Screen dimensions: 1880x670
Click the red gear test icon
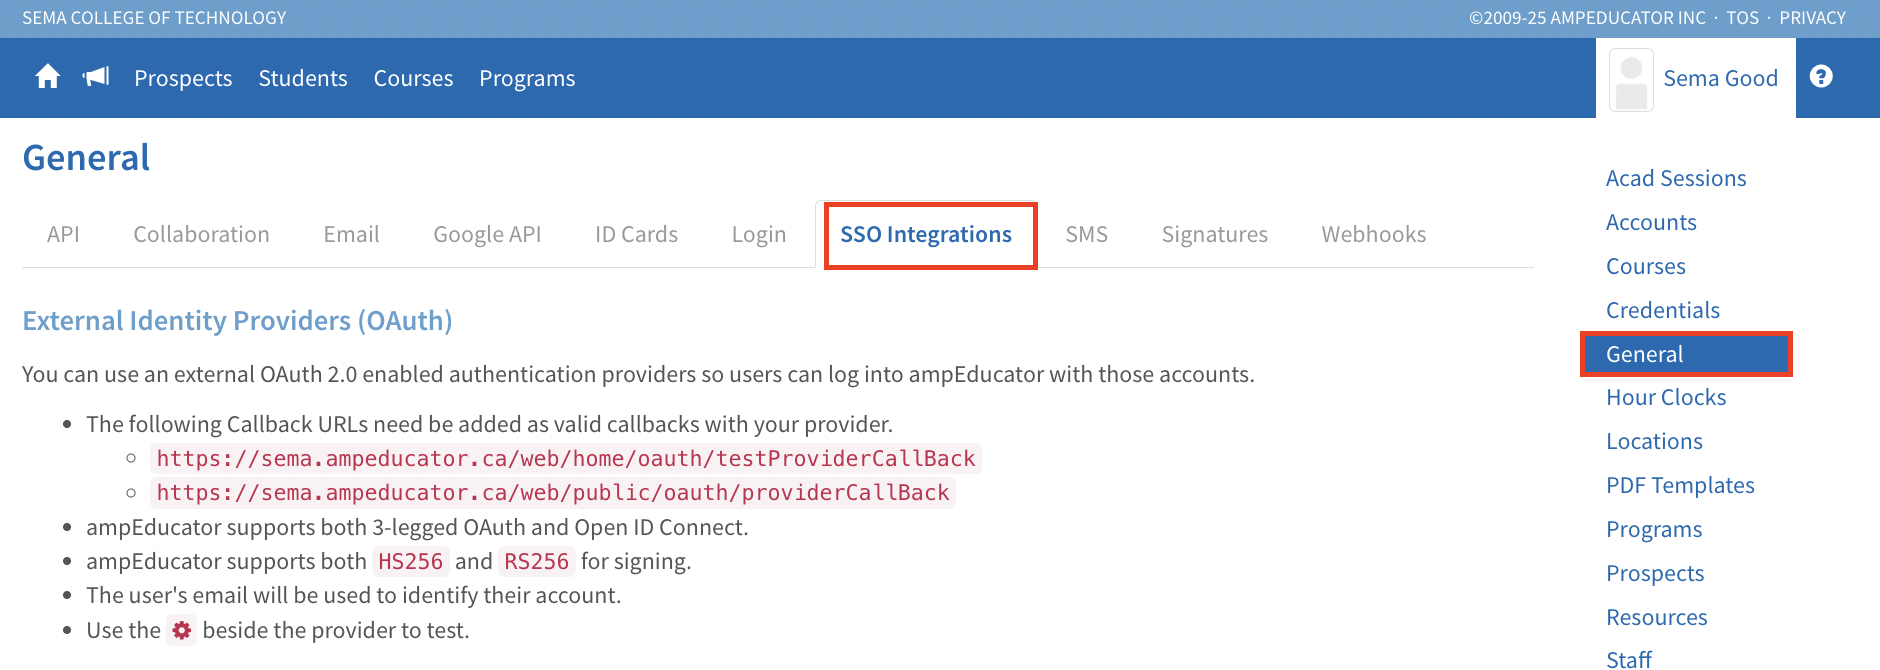point(181,631)
